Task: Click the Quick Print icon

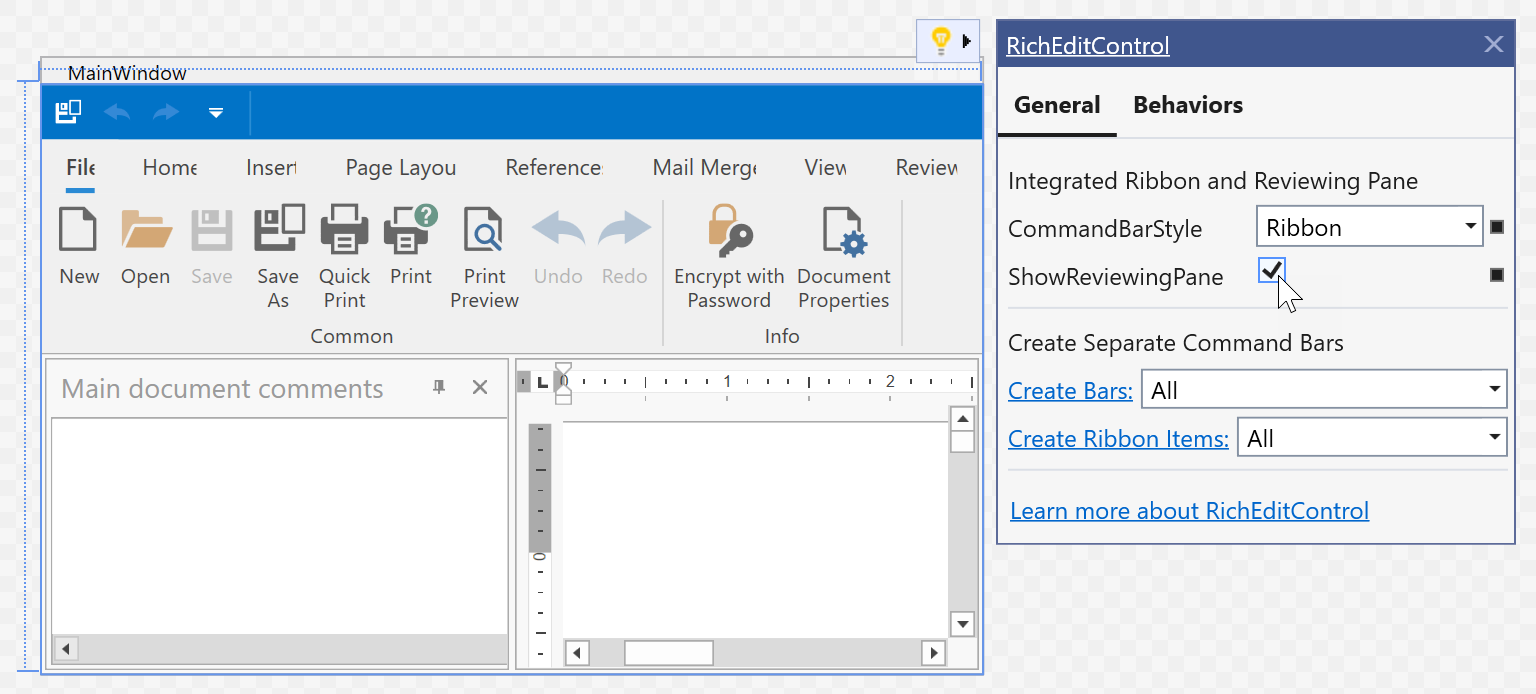Action: [x=344, y=229]
